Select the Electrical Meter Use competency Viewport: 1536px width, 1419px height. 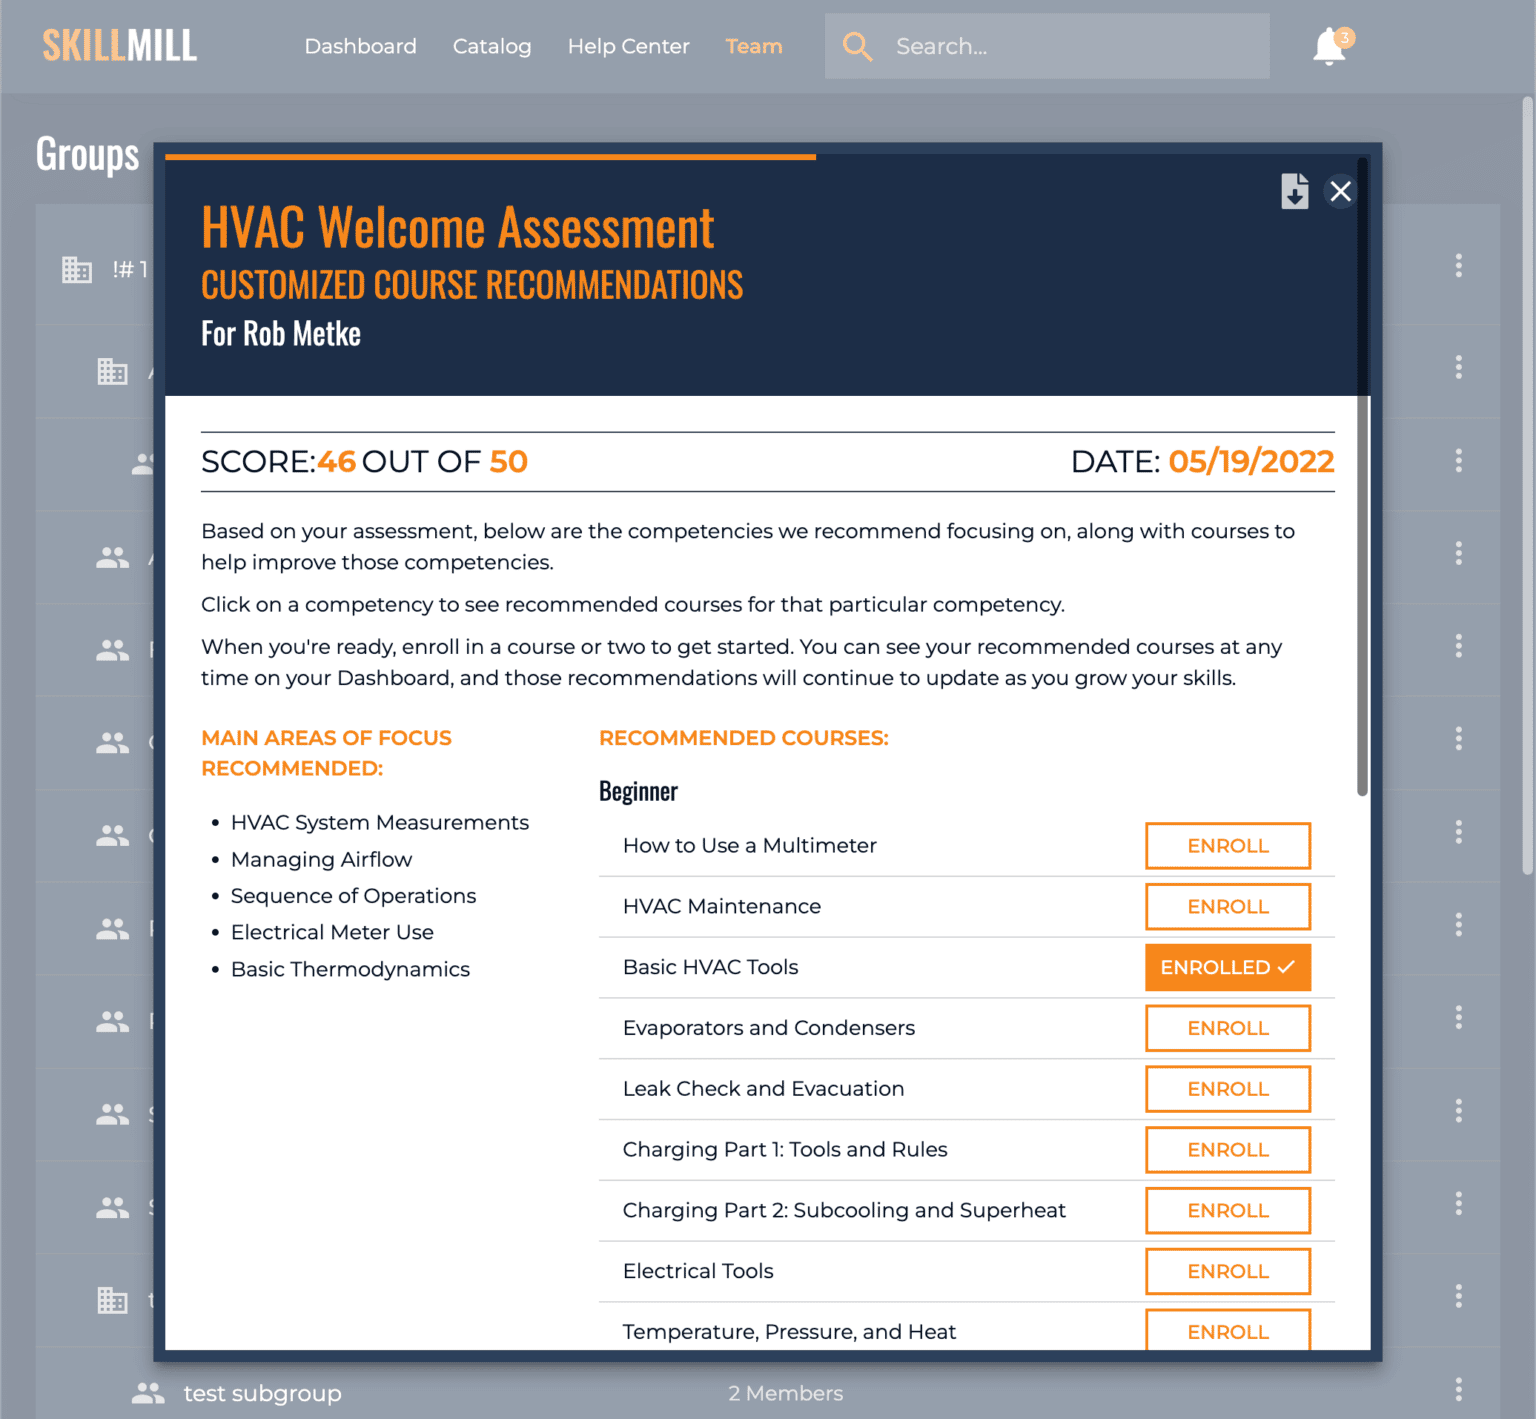(332, 931)
